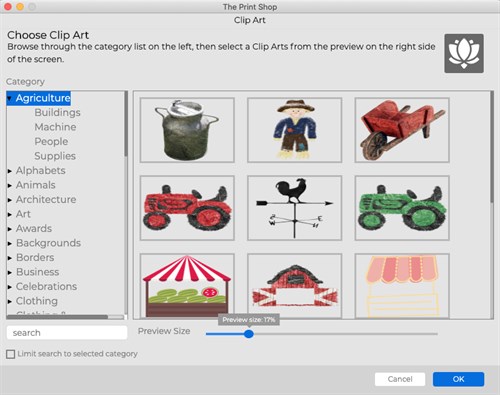This screenshot has height=395, width=500.
Task: Click the OK button
Action: (x=458, y=379)
